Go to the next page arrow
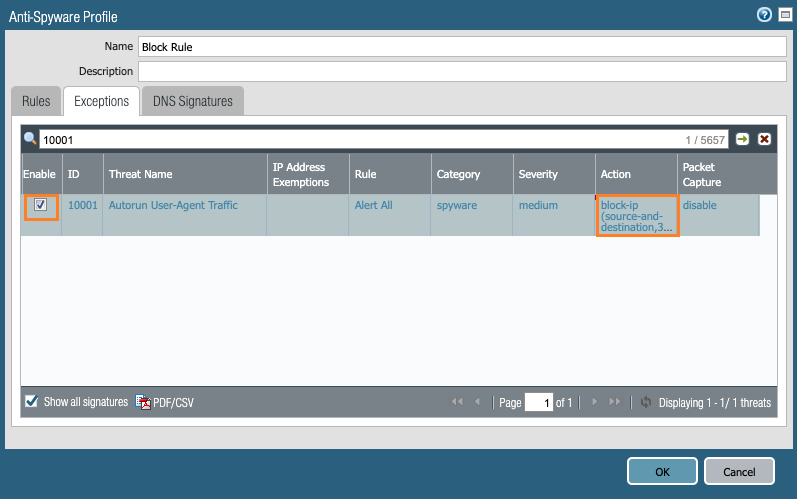The width and height of the screenshot is (797, 499). click(594, 402)
